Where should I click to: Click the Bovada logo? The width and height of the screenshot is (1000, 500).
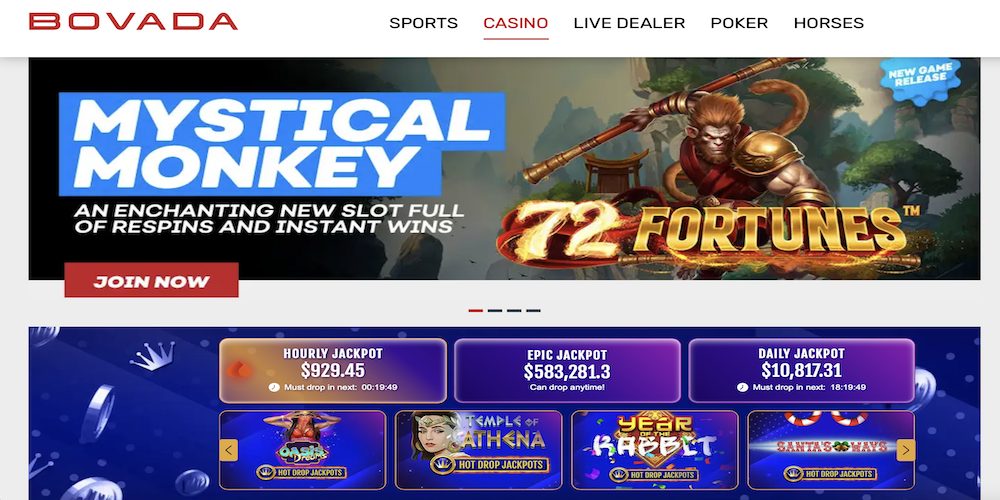pyautogui.click(x=133, y=22)
